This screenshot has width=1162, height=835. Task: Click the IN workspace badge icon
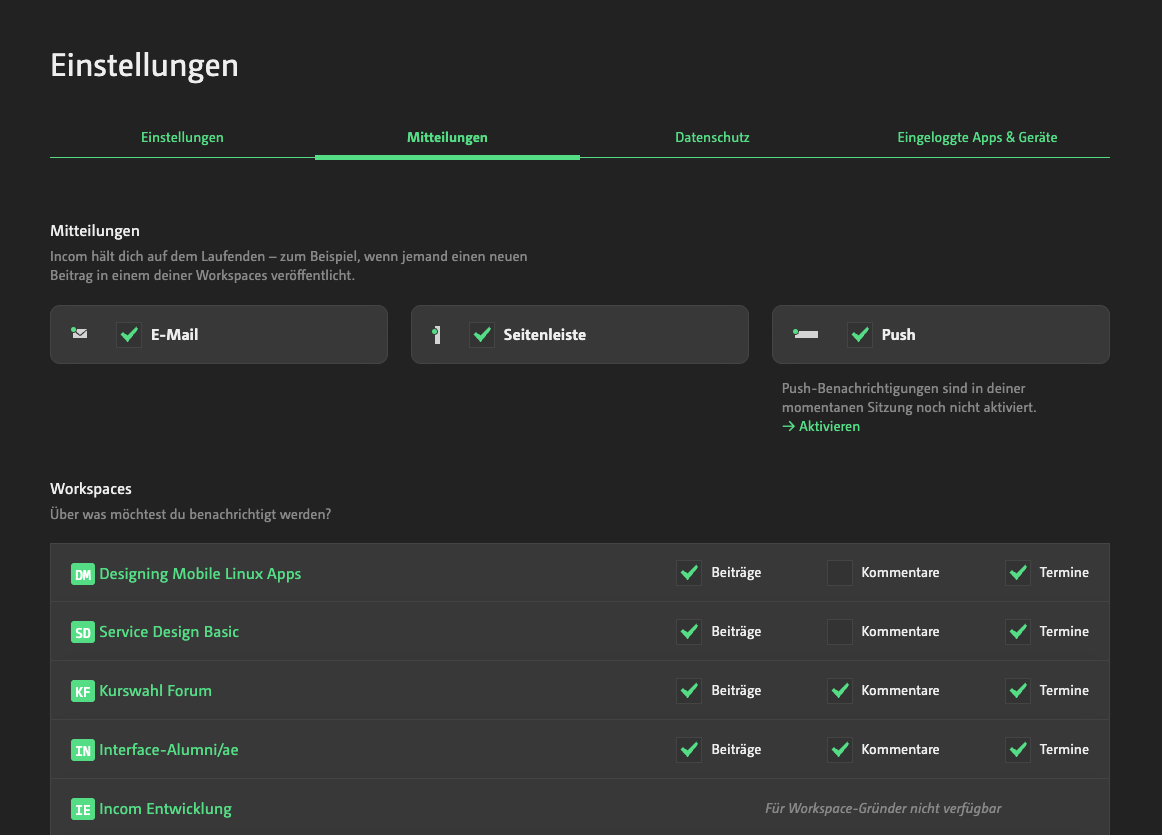tap(83, 751)
